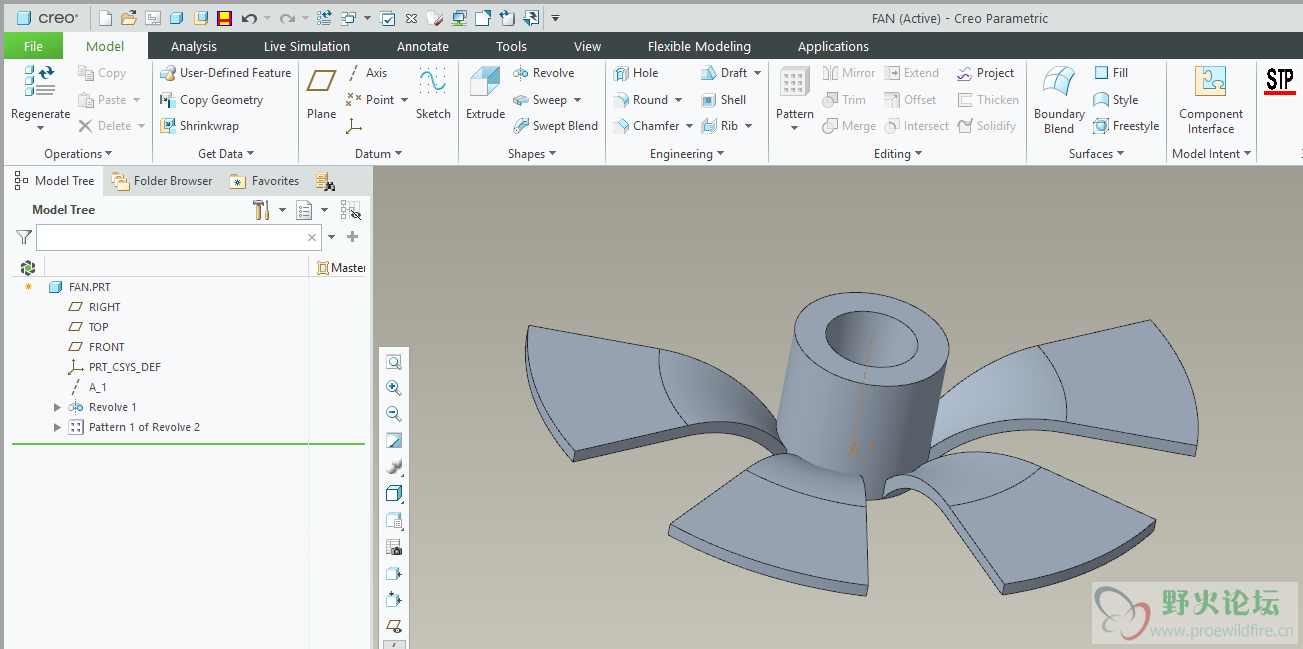Open model tree settings hammer dropdown
The image size is (1303, 649).
pos(282,210)
